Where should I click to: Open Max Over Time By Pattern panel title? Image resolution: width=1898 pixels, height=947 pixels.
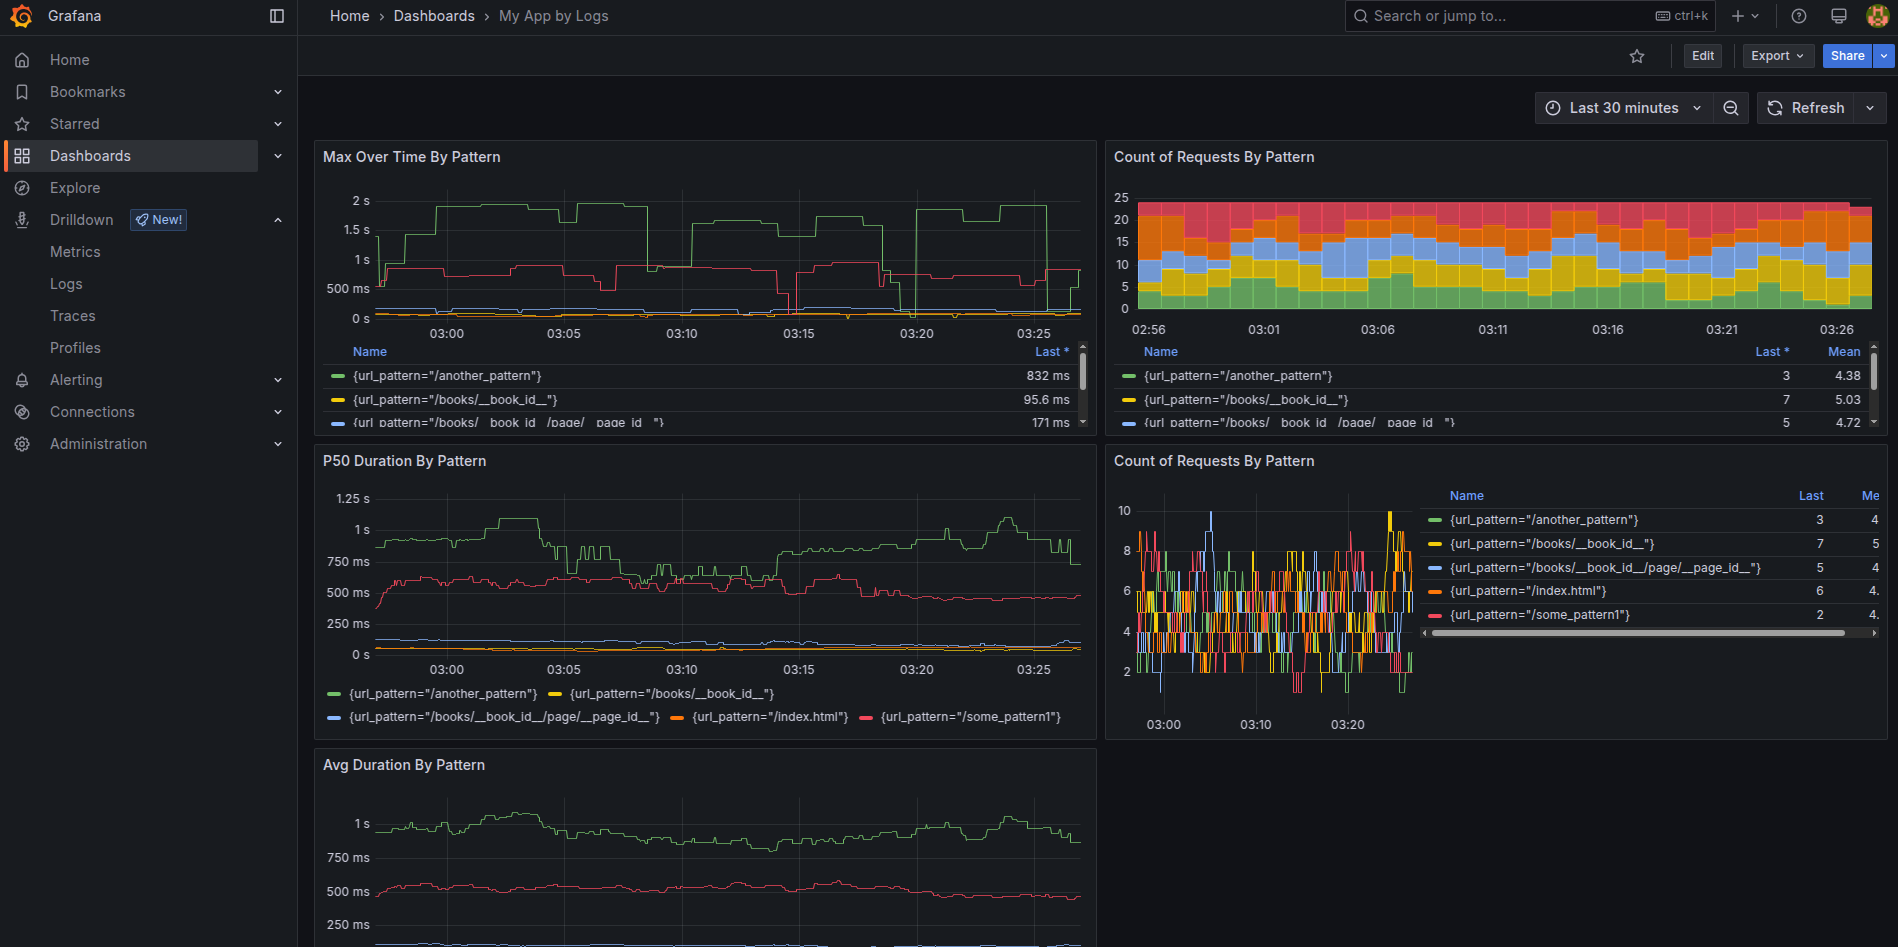412,157
